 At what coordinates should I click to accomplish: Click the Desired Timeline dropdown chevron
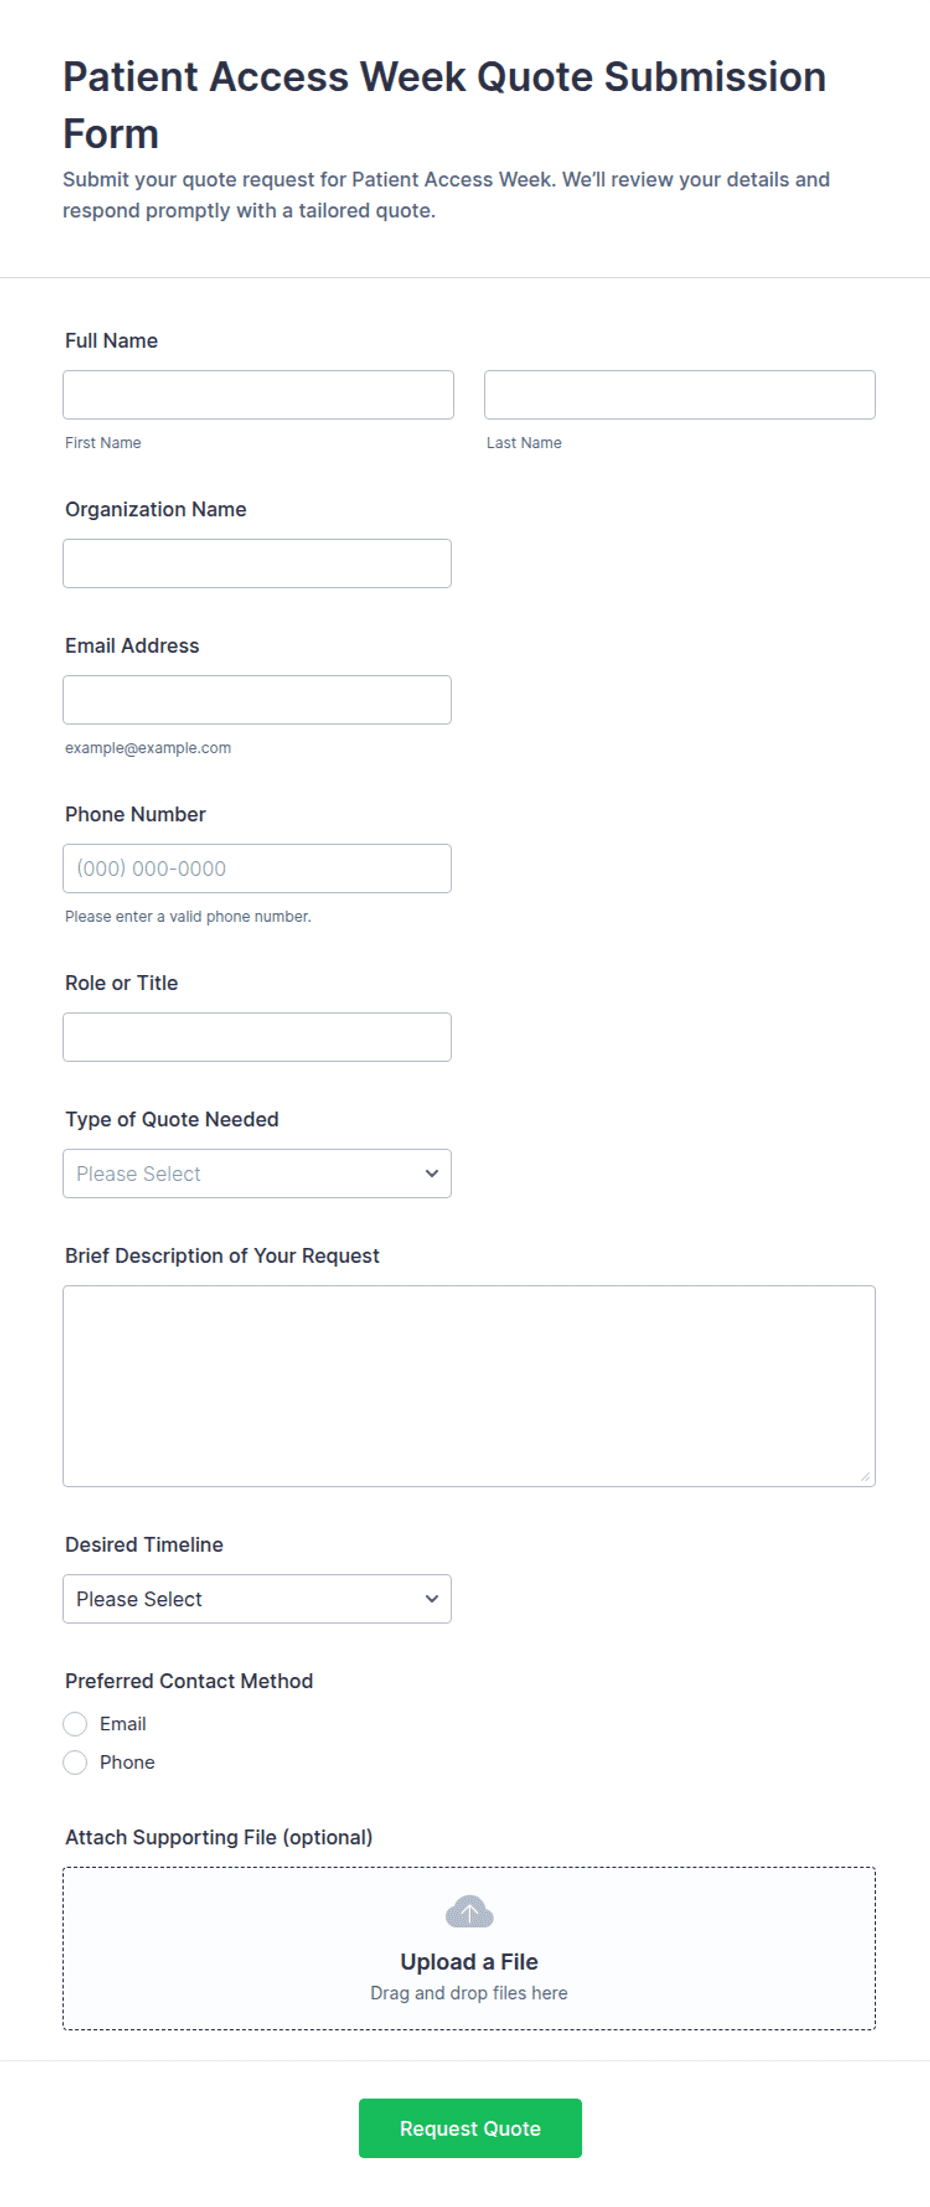pos(432,1598)
